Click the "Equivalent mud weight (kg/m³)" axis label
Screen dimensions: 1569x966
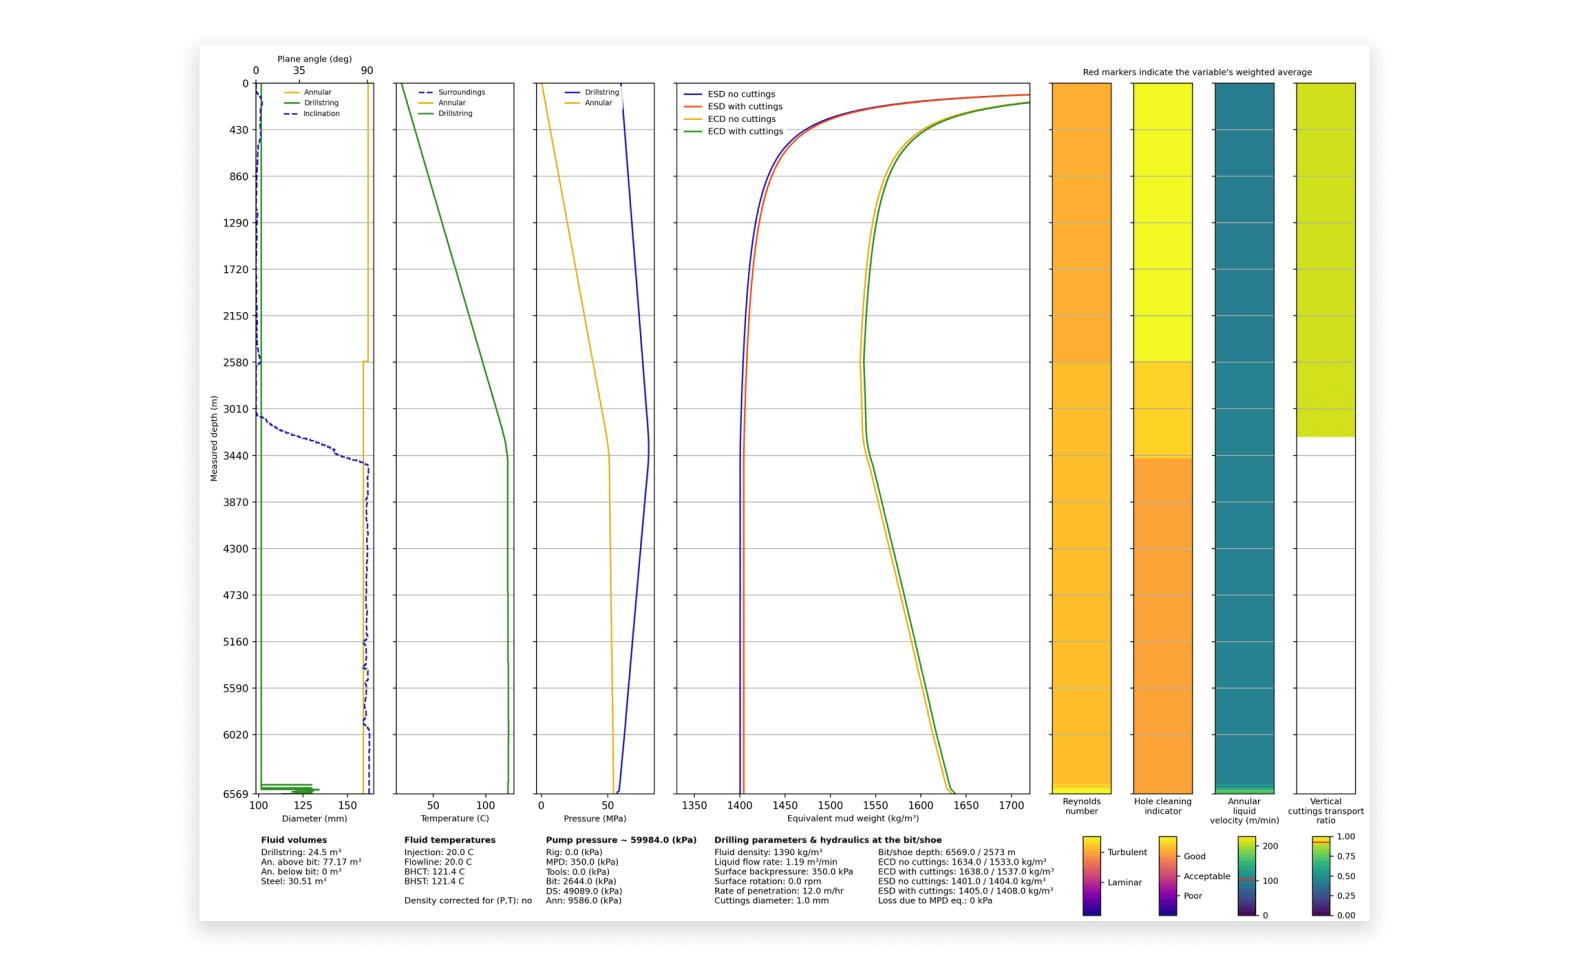(x=852, y=818)
